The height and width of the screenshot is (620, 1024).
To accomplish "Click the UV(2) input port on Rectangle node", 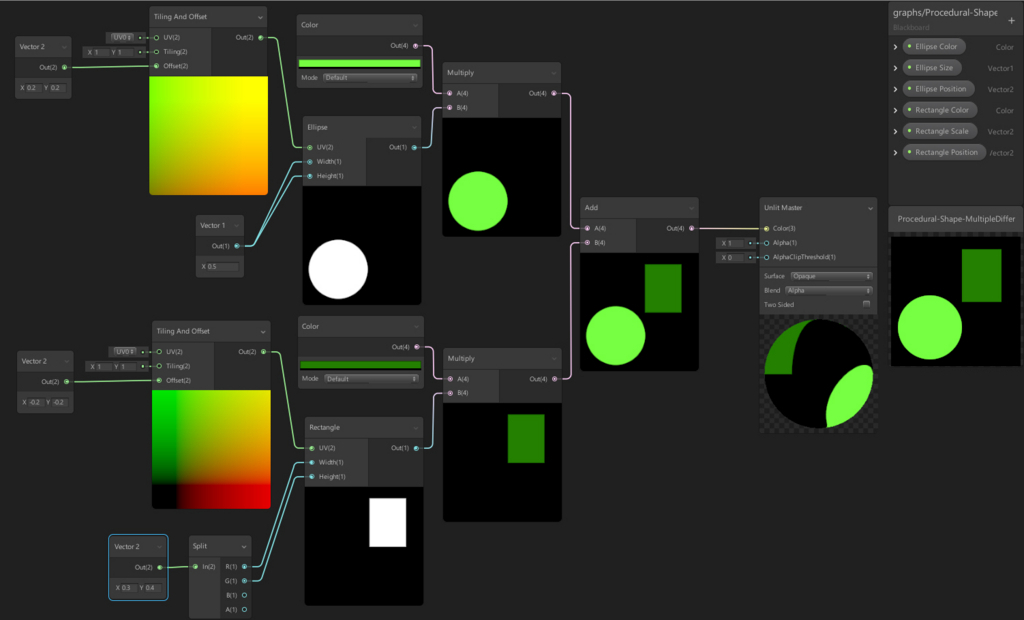I will (x=312, y=448).
